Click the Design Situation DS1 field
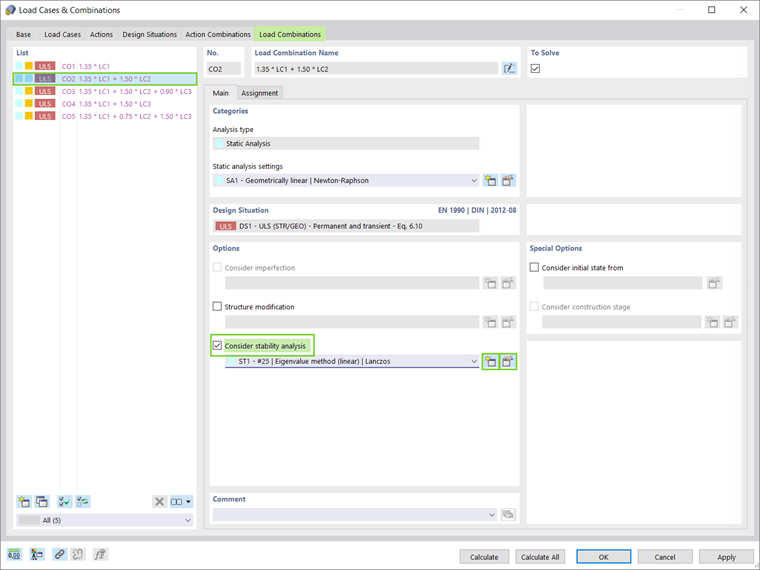The image size is (760, 570). (x=346, y=226)
